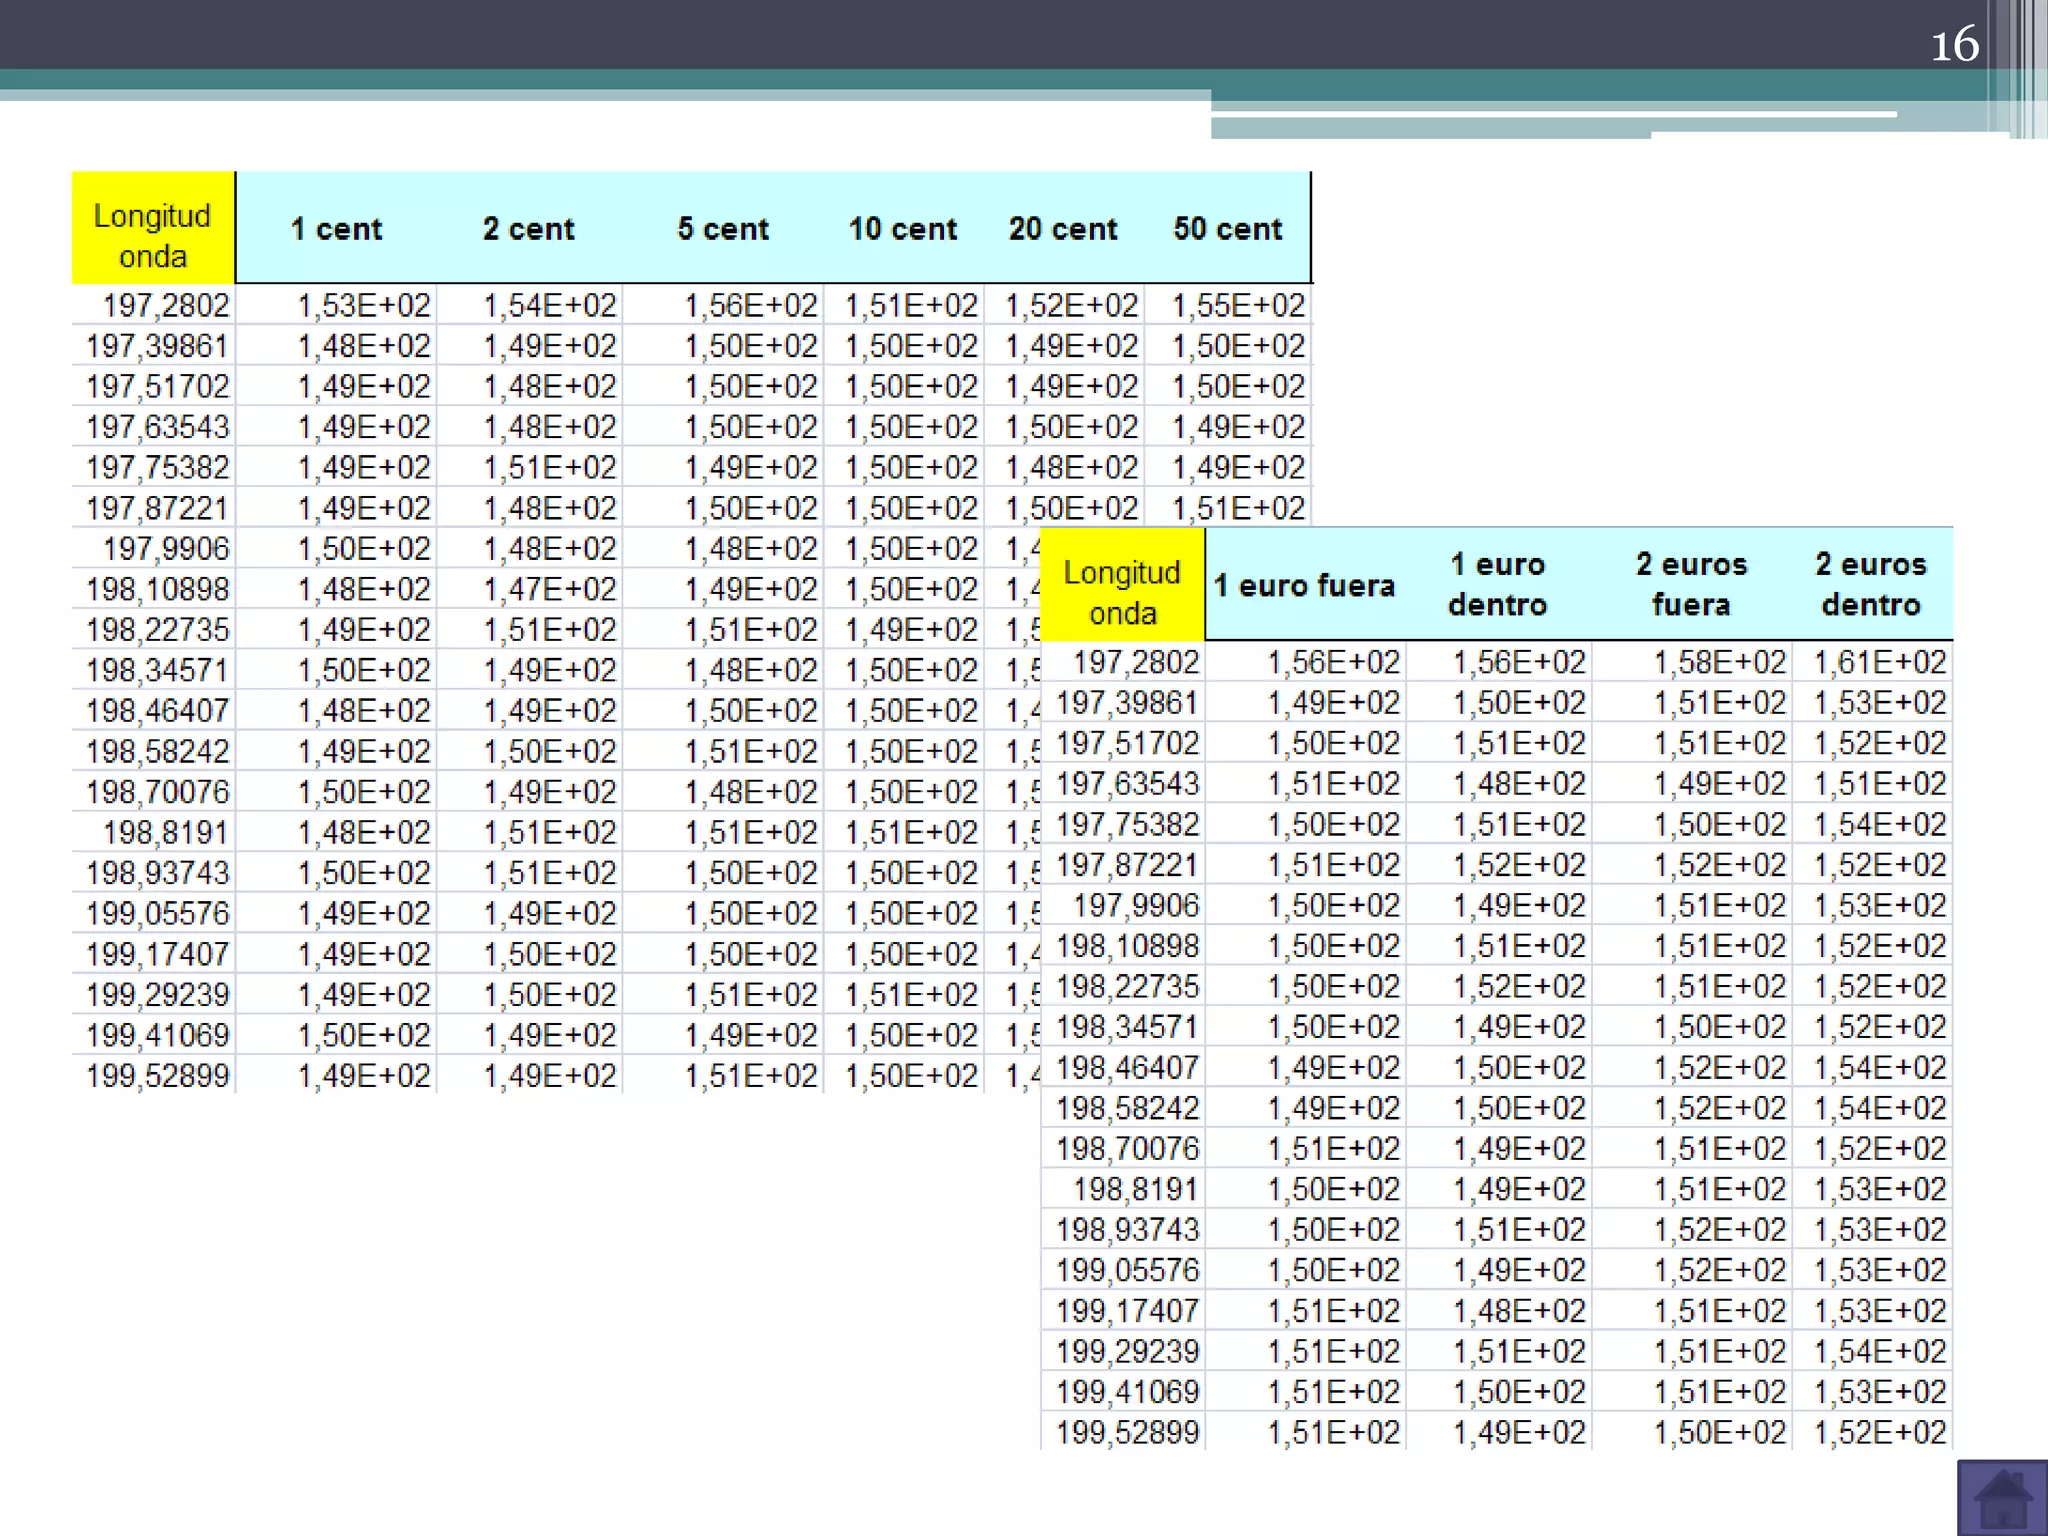2048x1536 pixels.
Task: Click the slide number 16
Action: click(x=1954, y=45)
